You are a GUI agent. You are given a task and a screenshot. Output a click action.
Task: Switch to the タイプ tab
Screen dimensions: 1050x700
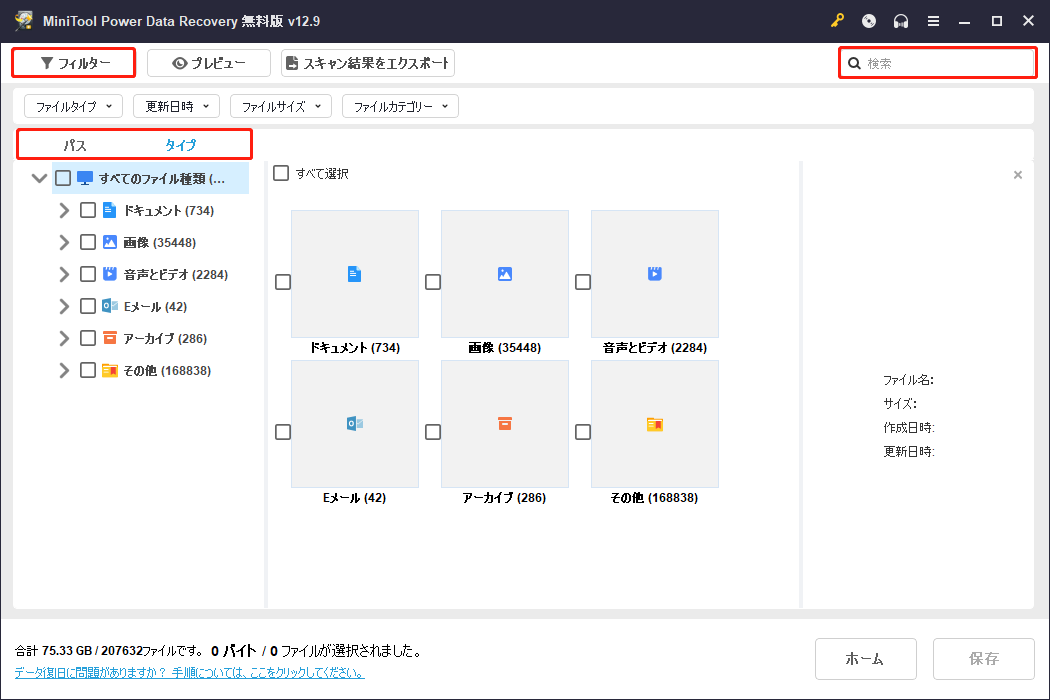pos(181,145)
